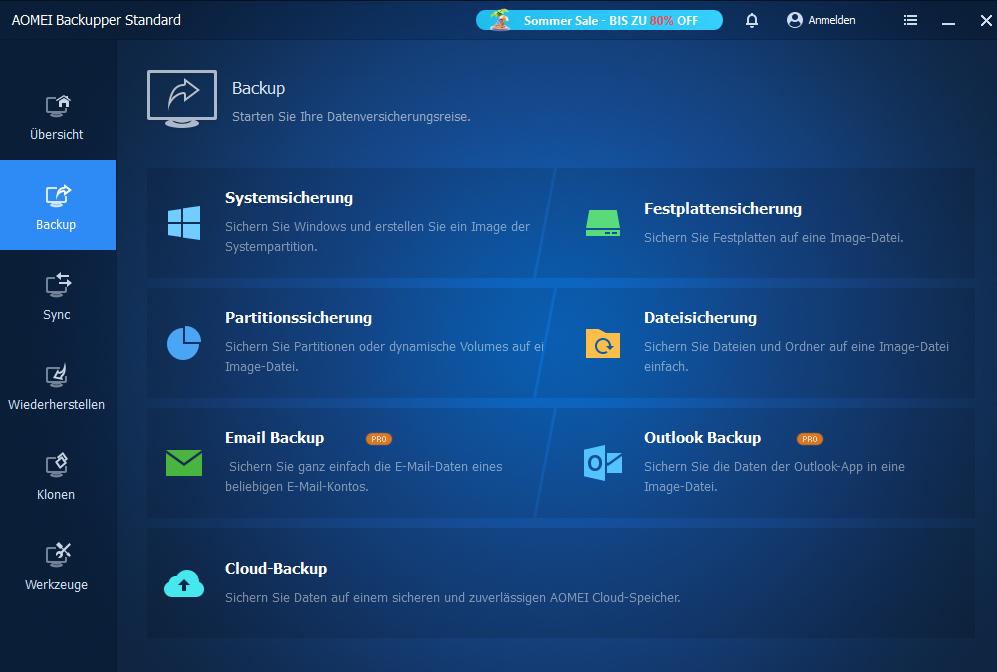
Task: Click the Wiederherstellen sidebar icon
Action: click(57, 376)
